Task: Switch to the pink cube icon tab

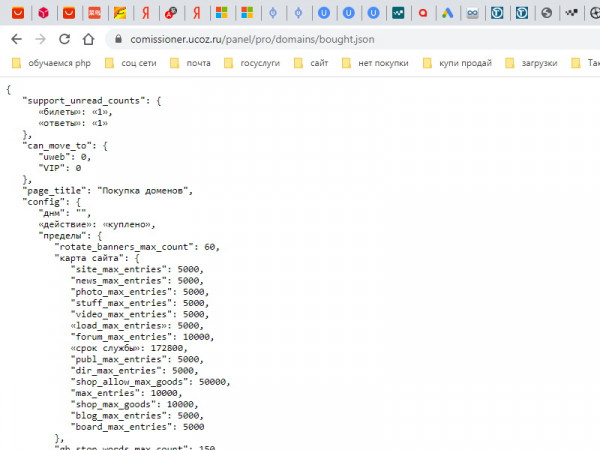Action: (x=44, y=13)
